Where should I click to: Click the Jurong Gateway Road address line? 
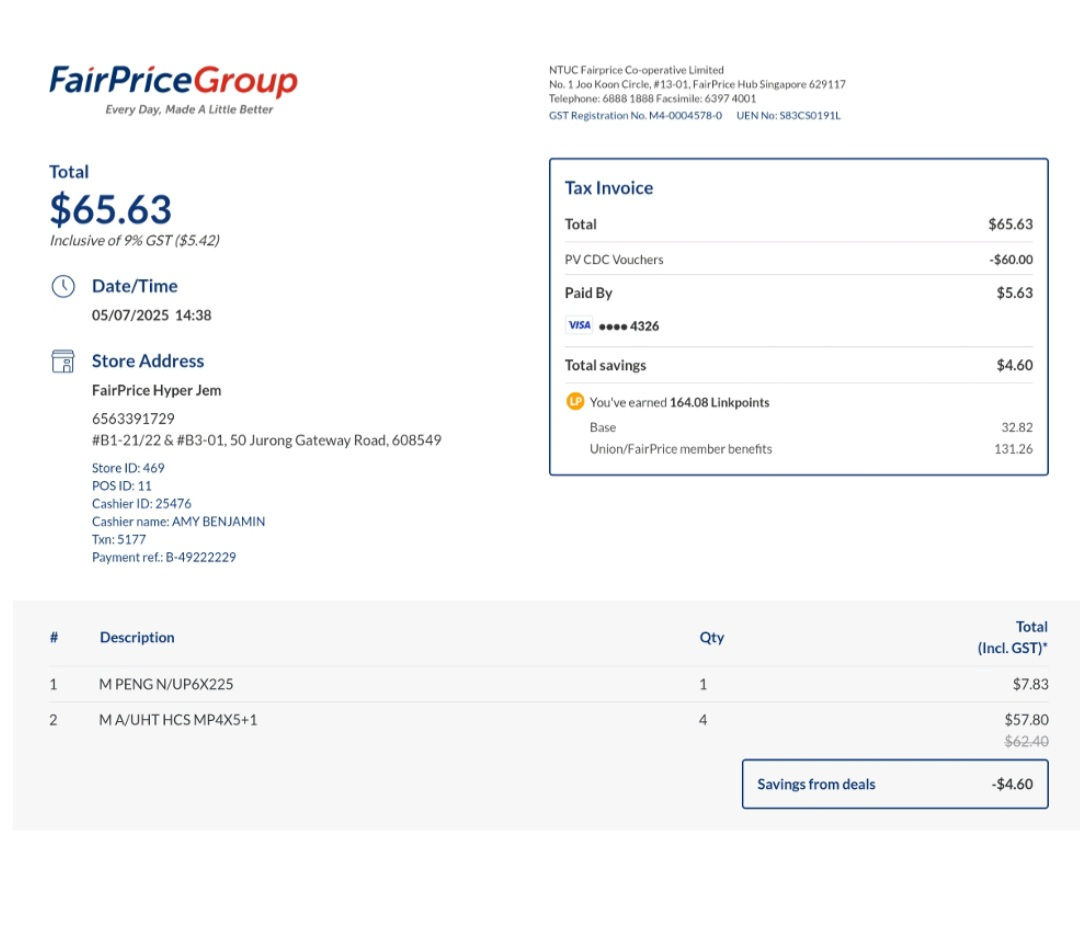pyautogui.click(x=267, y=440)
